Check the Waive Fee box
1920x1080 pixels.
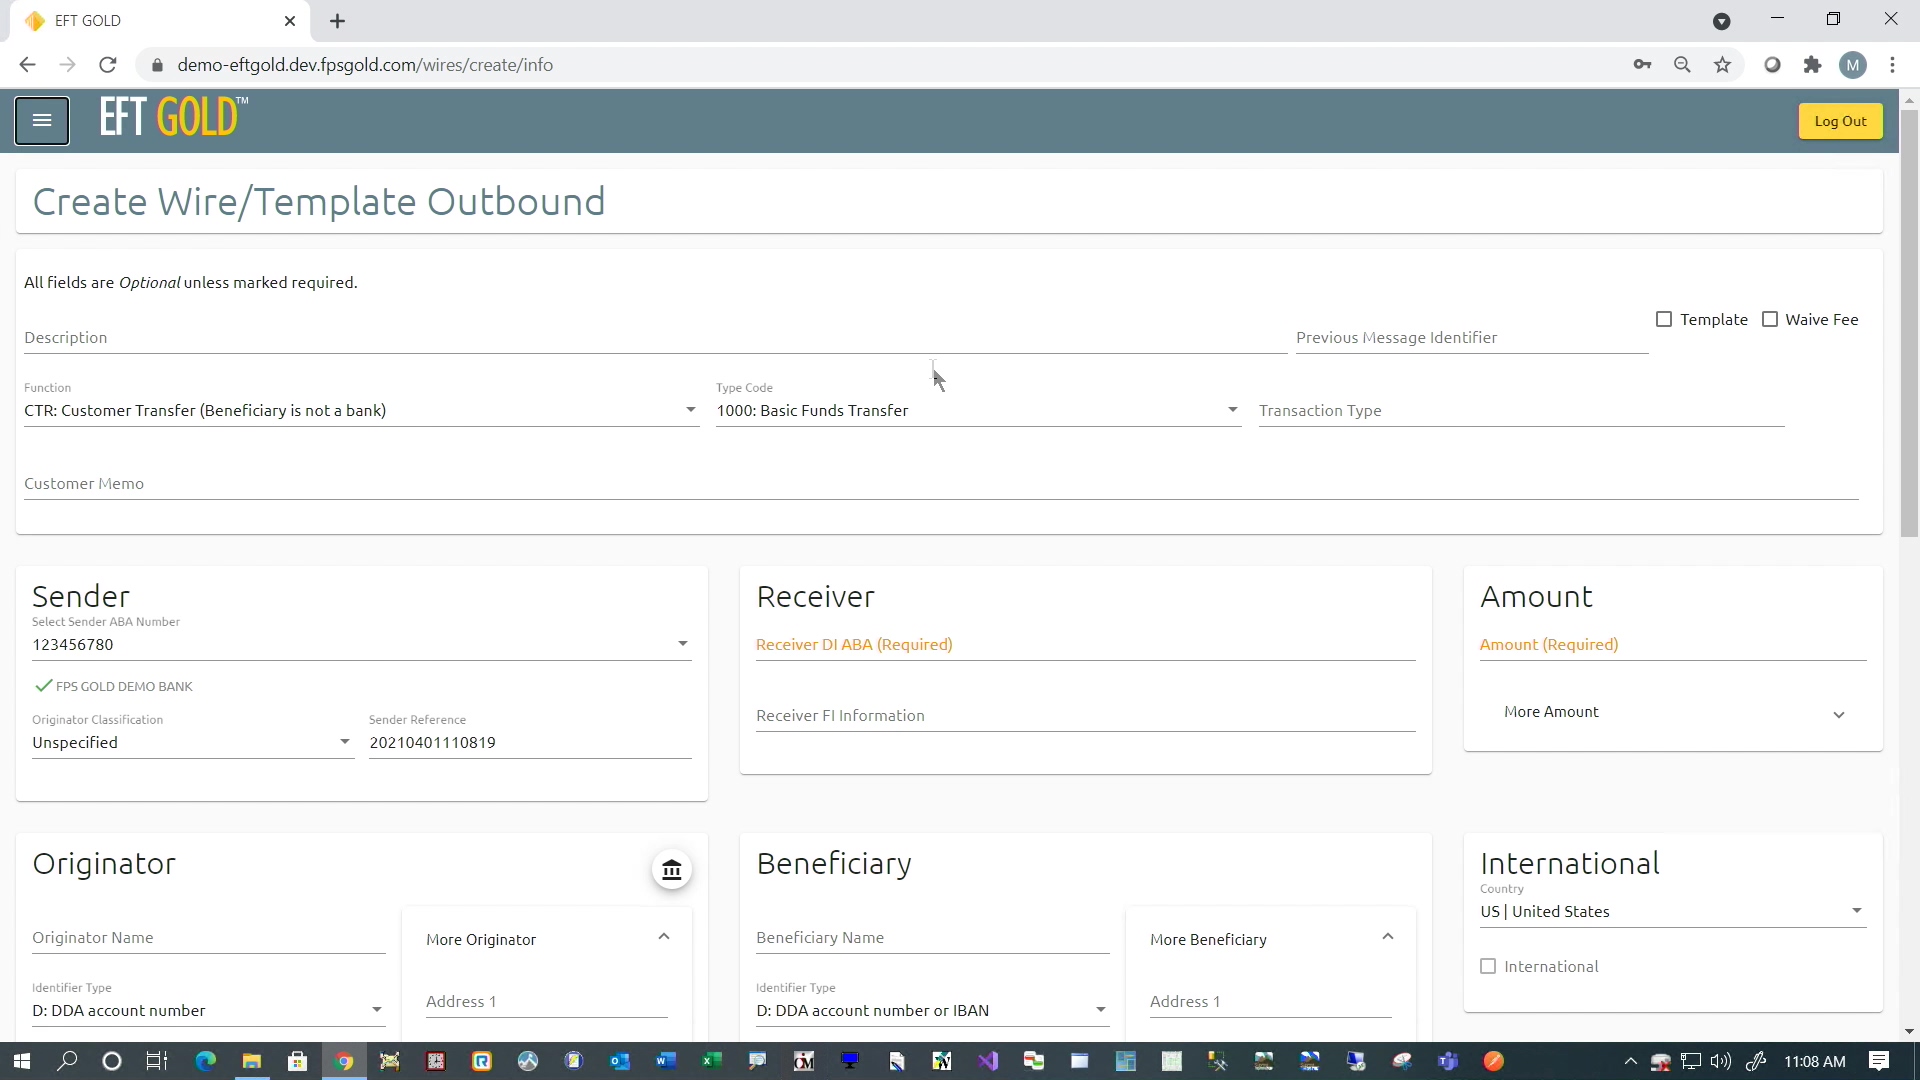point(1770,320)
